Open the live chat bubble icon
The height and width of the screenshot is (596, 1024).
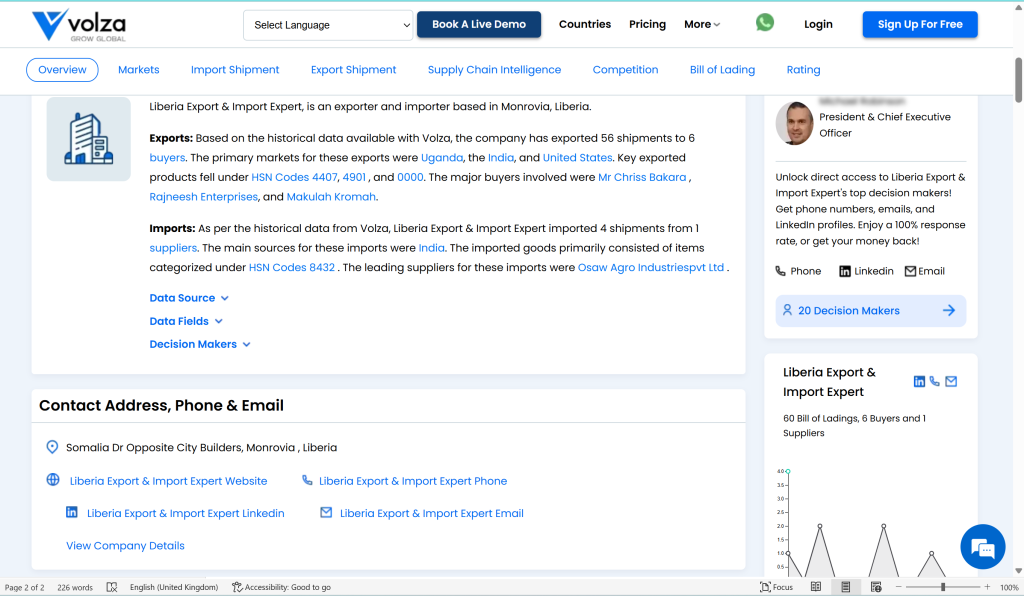pyautogui.click(x=982, y=547)
